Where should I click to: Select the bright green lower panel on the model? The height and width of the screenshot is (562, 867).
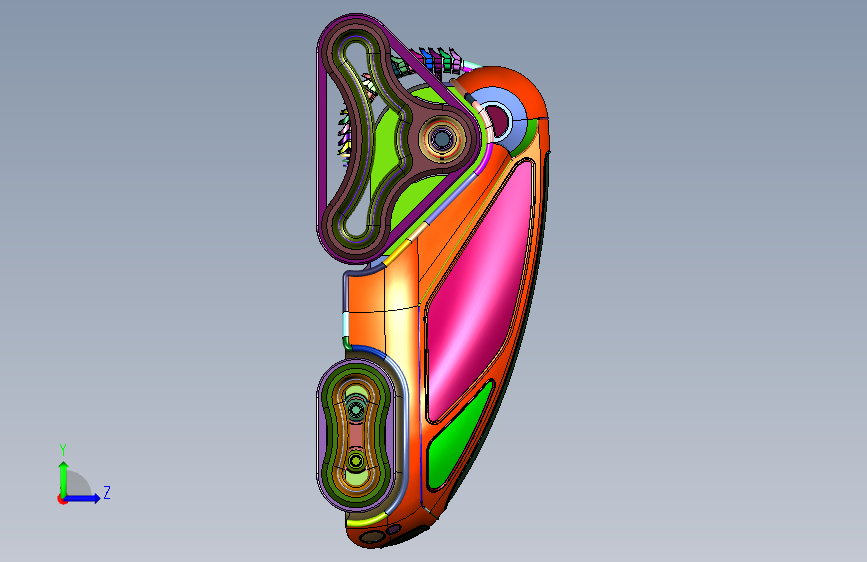[460, 435]
